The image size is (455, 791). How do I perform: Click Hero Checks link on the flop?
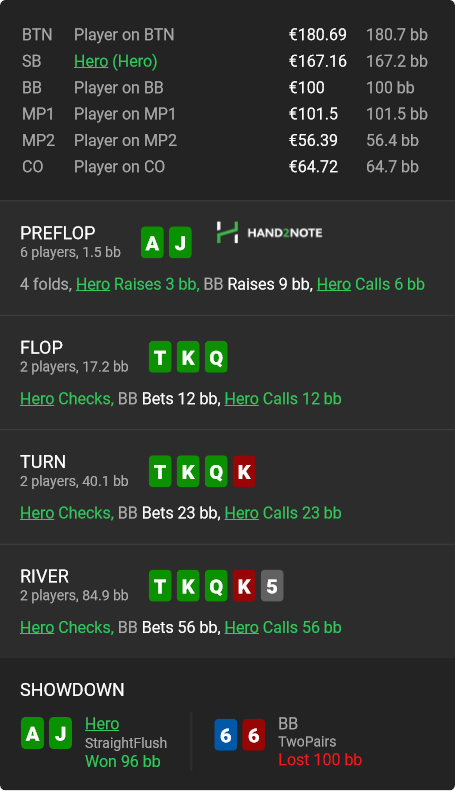click(x=66, y=399)
